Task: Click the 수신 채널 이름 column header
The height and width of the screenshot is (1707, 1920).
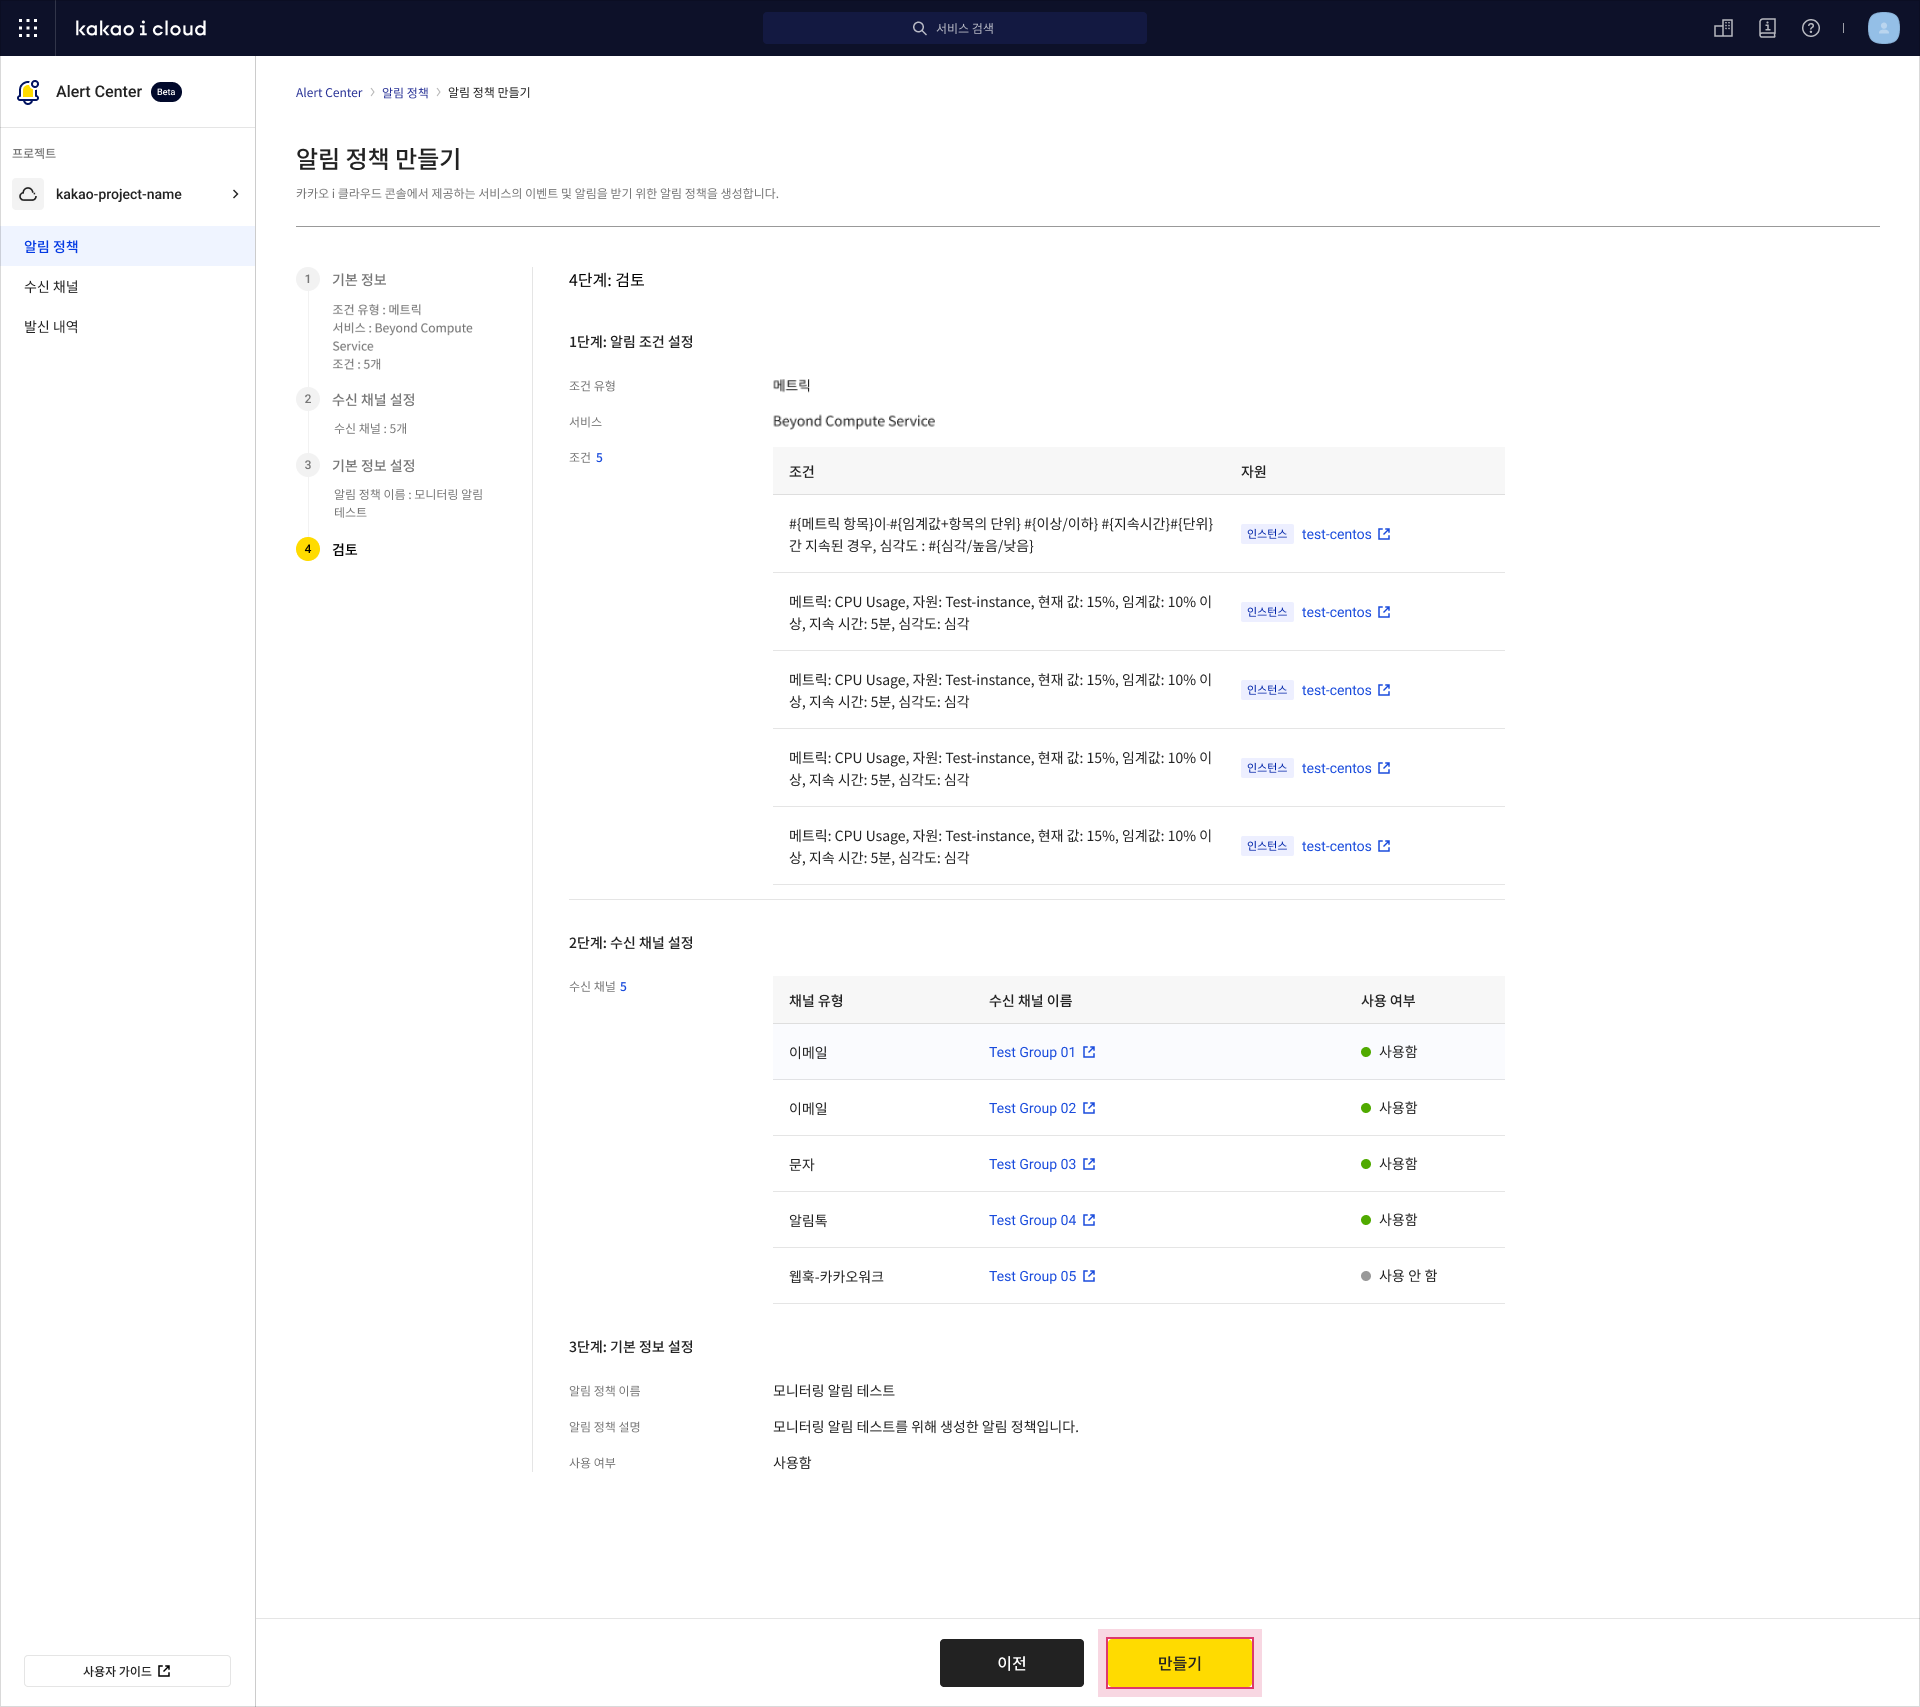Action: tap(1030, 1000)
